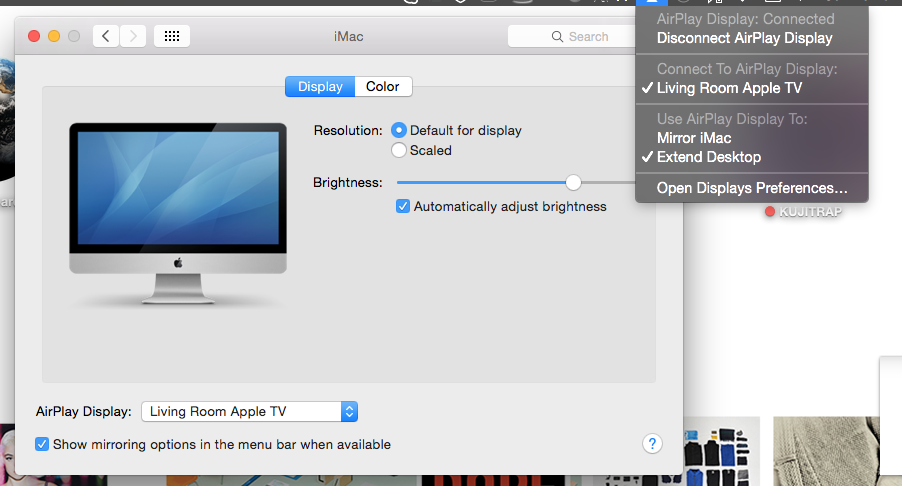Click the AirPlay Display: label

pos(83,411)
